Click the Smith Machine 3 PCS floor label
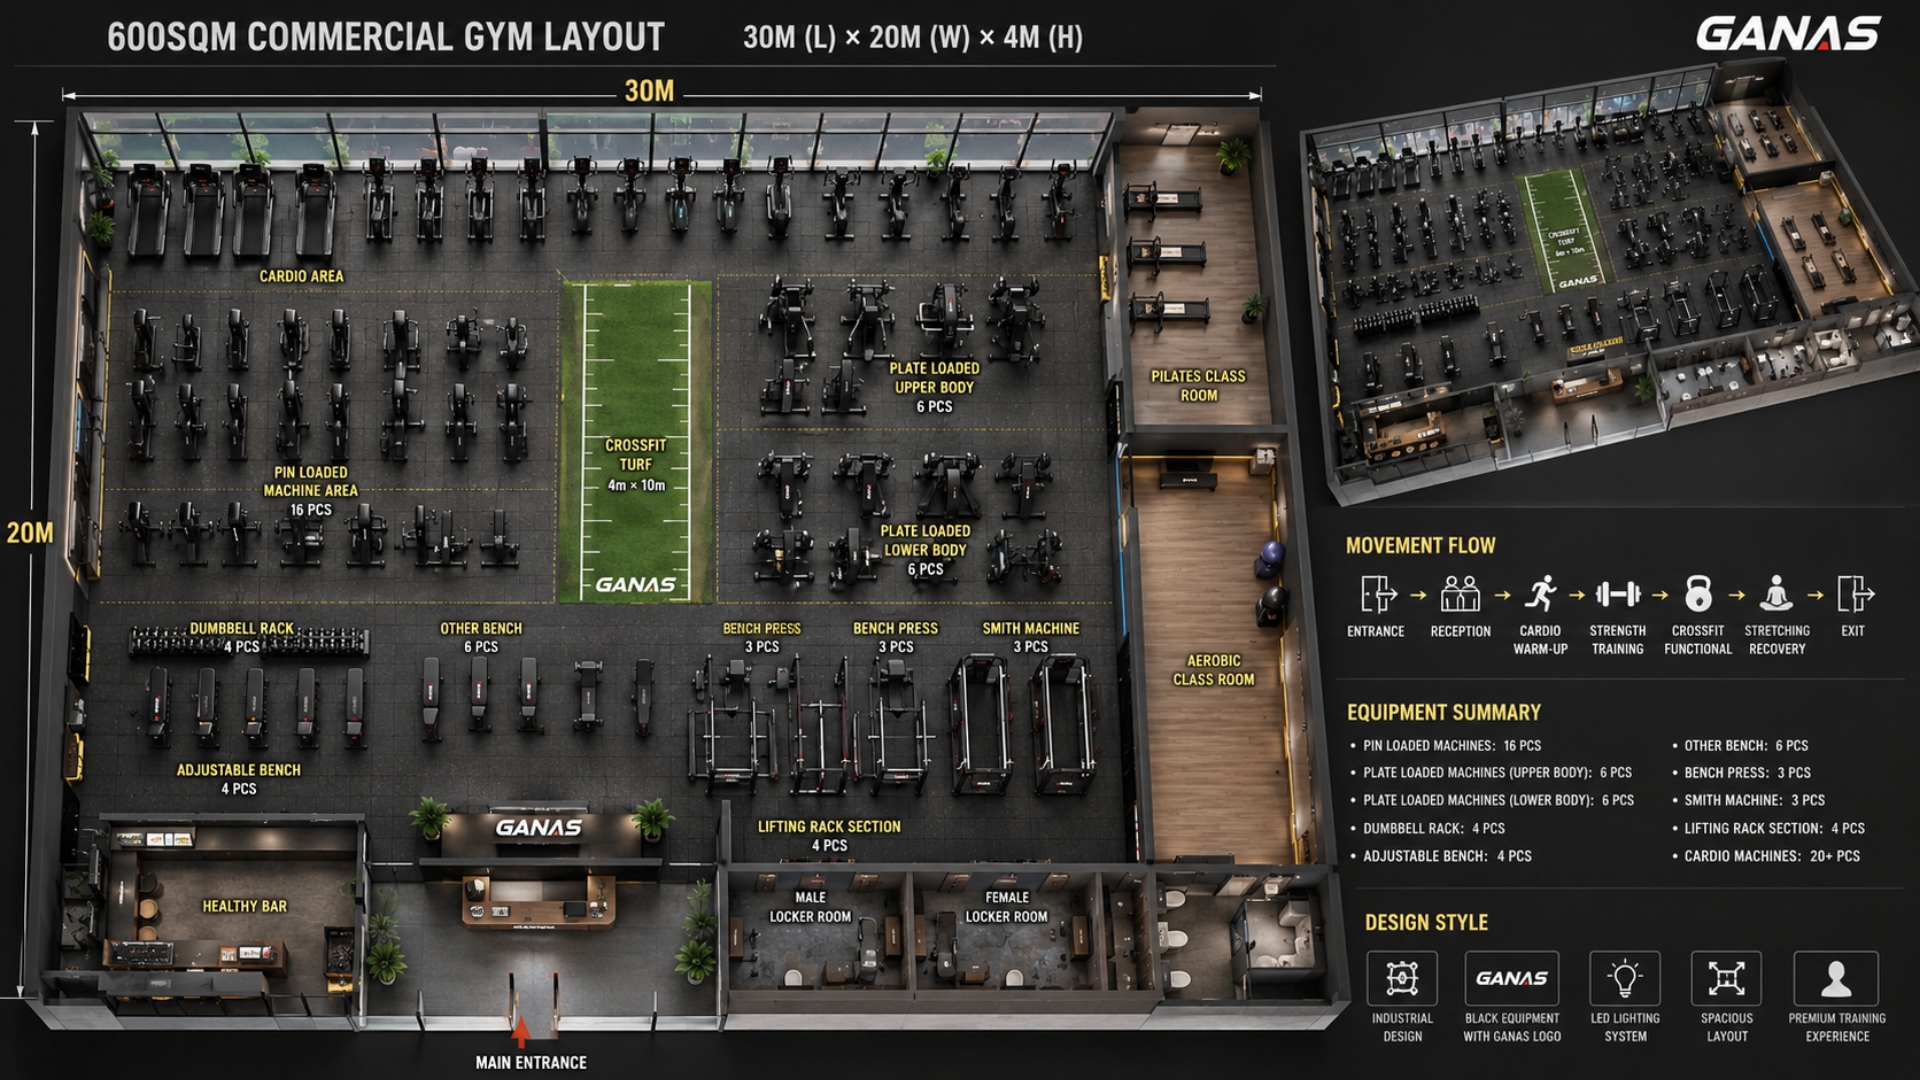Viewport: 1920px width, 1080px height. (1030, 638)
